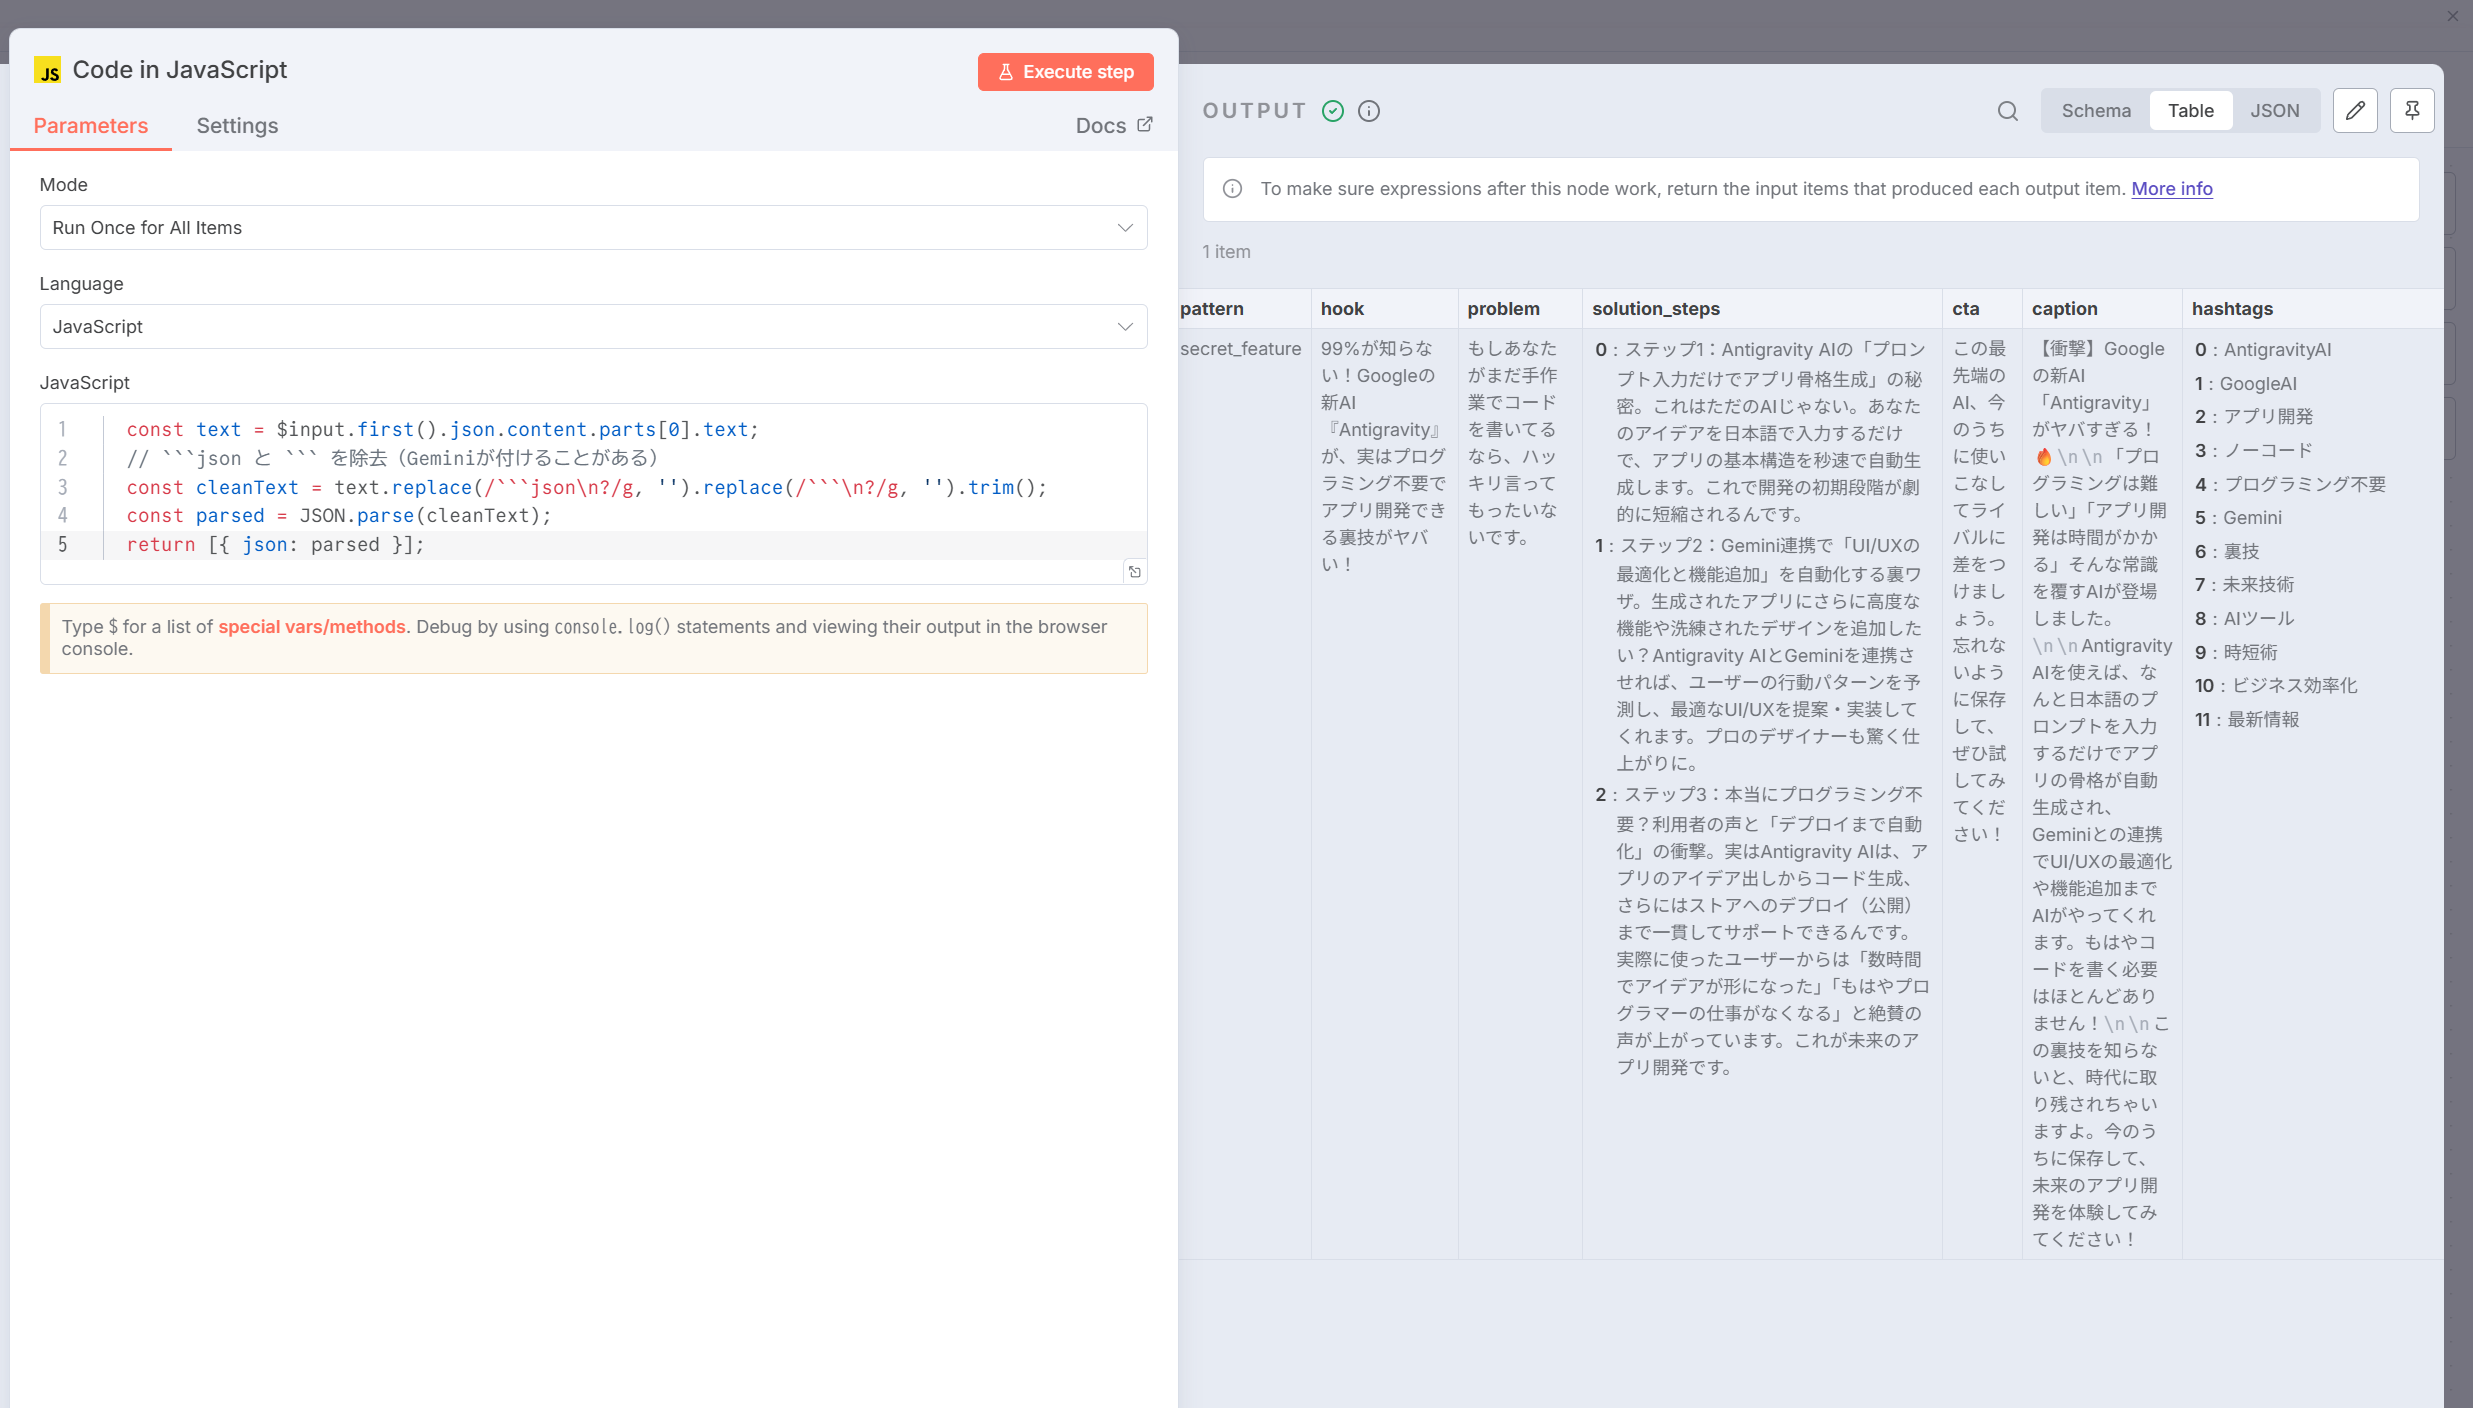The height and width of the screenshot is (1408, 2473).
Task: Select the Parameters tab
Action: tap(91, 126)
